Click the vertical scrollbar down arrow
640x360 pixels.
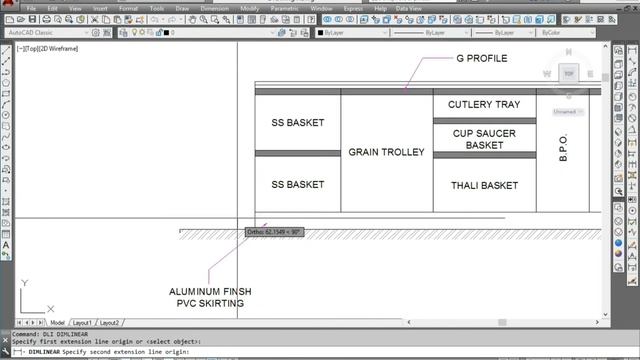tap(606, 314)
